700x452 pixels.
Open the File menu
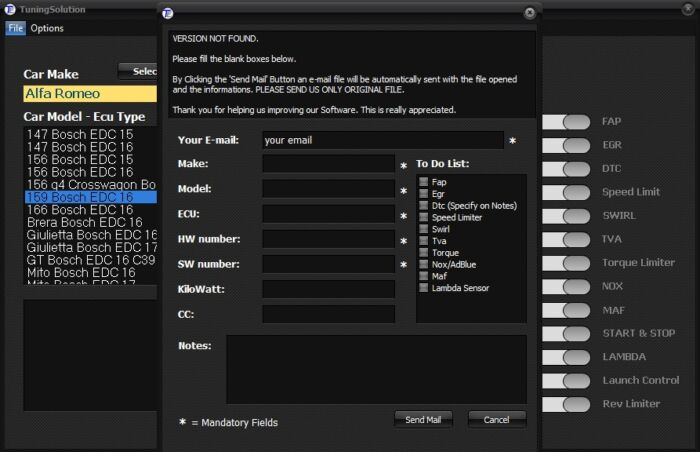point(16,28)
